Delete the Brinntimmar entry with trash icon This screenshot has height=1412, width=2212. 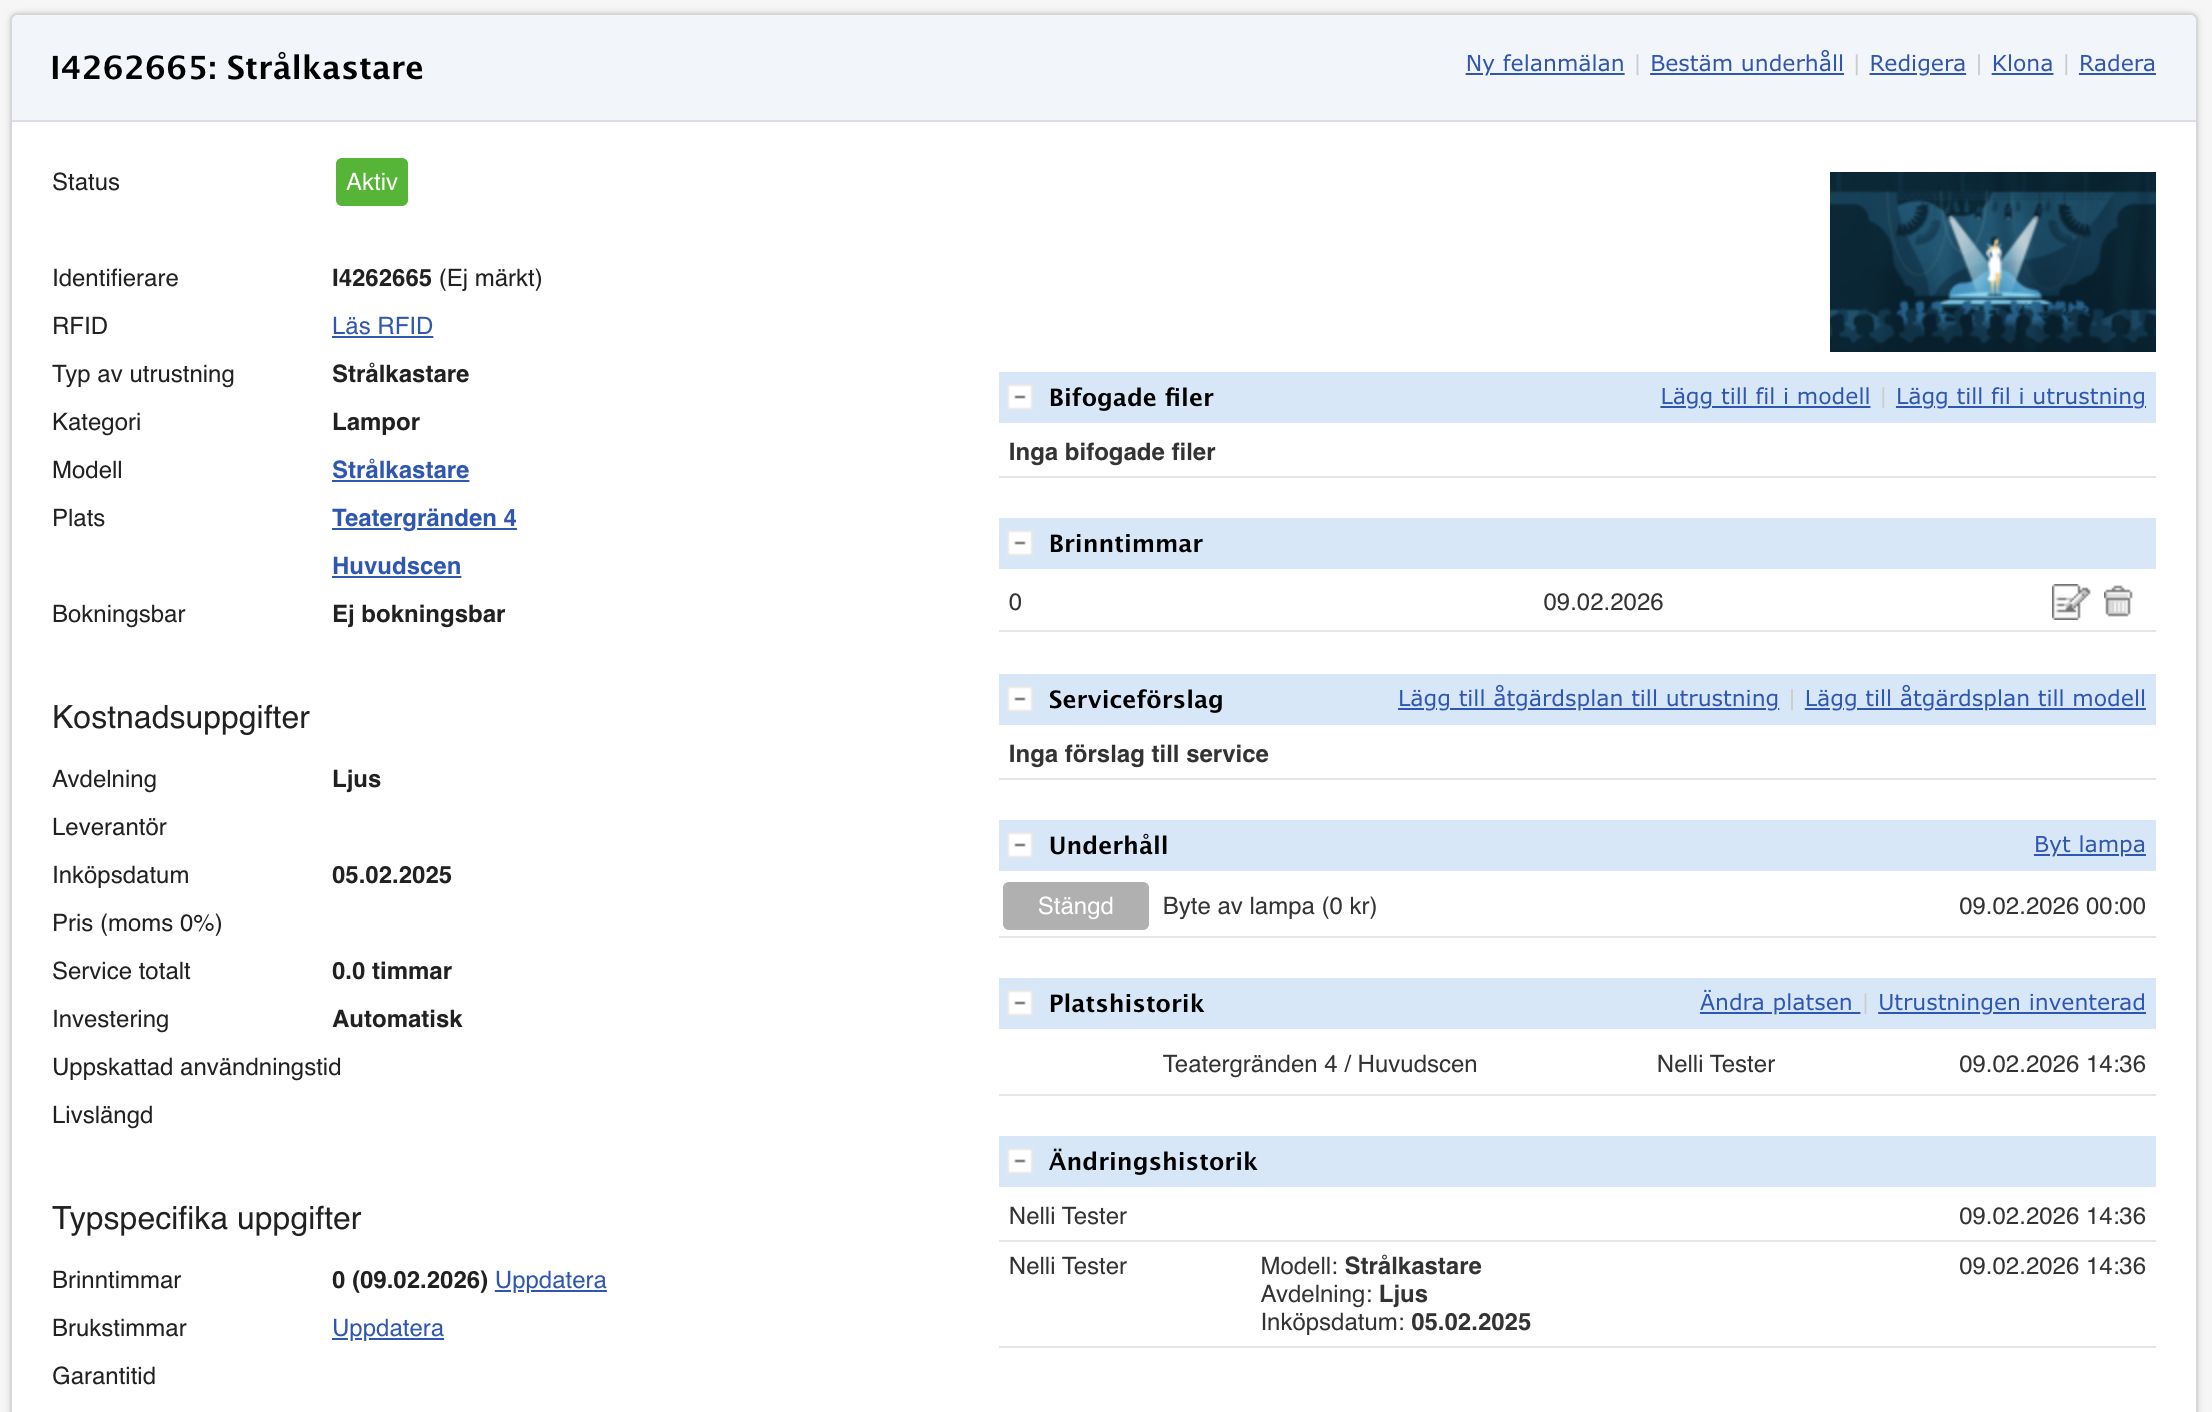(2117, 602)
